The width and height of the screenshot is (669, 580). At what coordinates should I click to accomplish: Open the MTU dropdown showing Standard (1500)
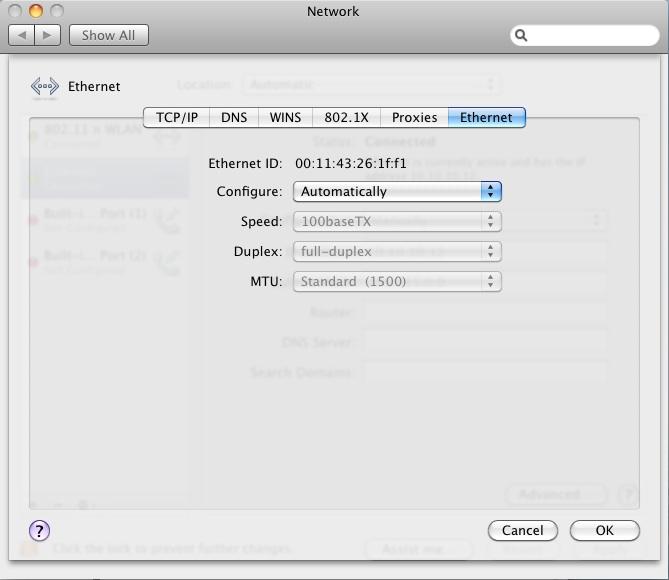pyautogui.click(x=397, y=281)
